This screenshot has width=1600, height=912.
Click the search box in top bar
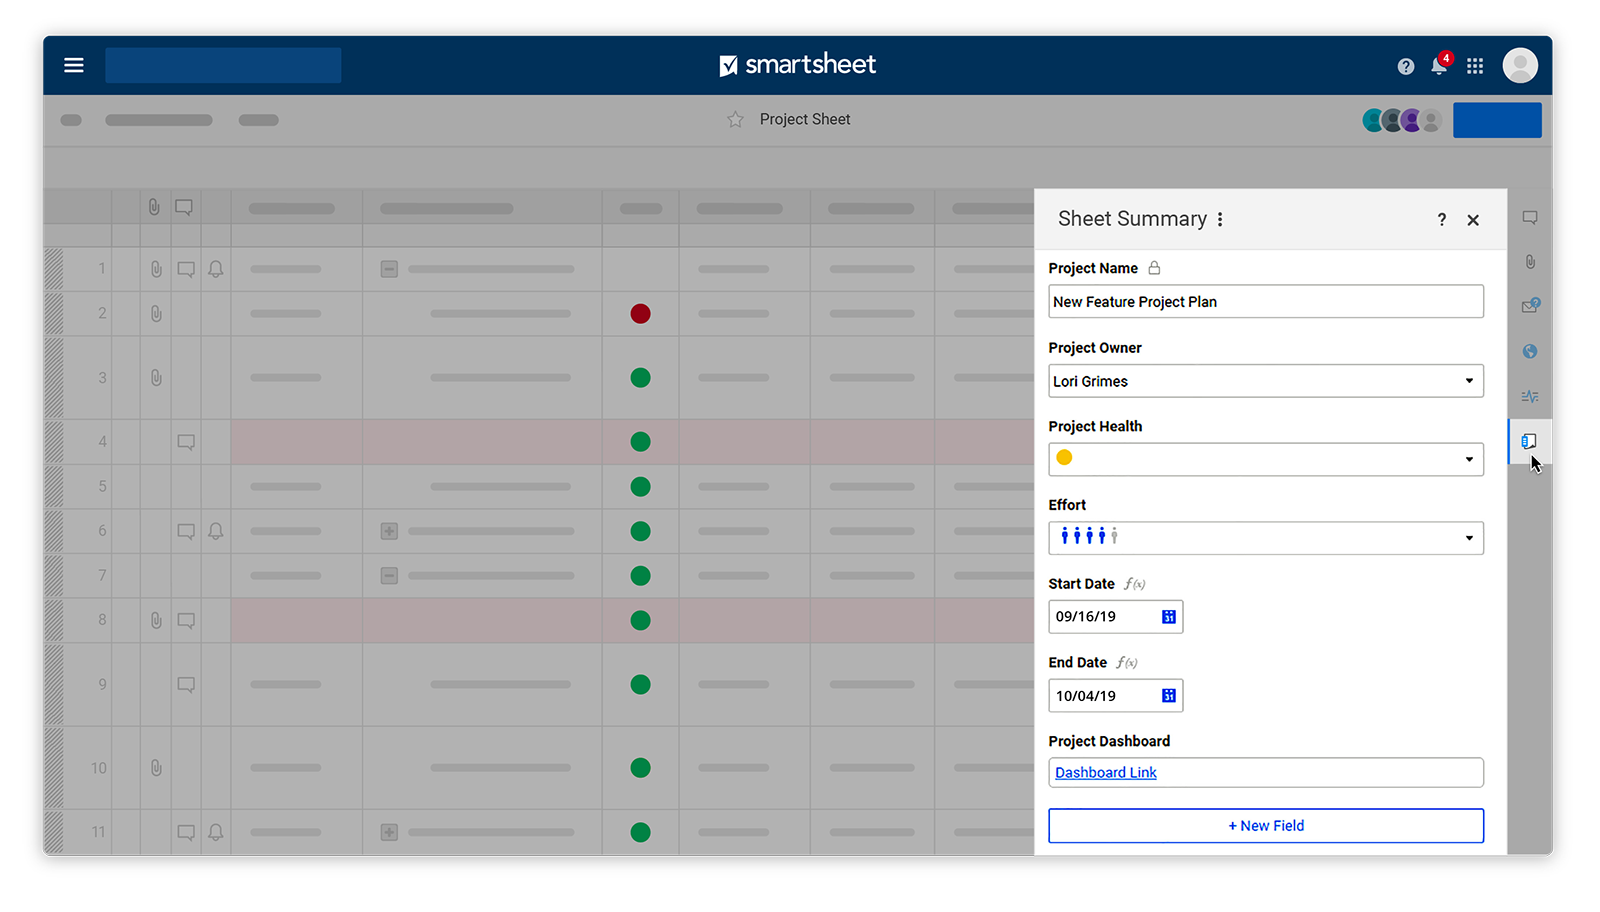(x=223, y=65)
